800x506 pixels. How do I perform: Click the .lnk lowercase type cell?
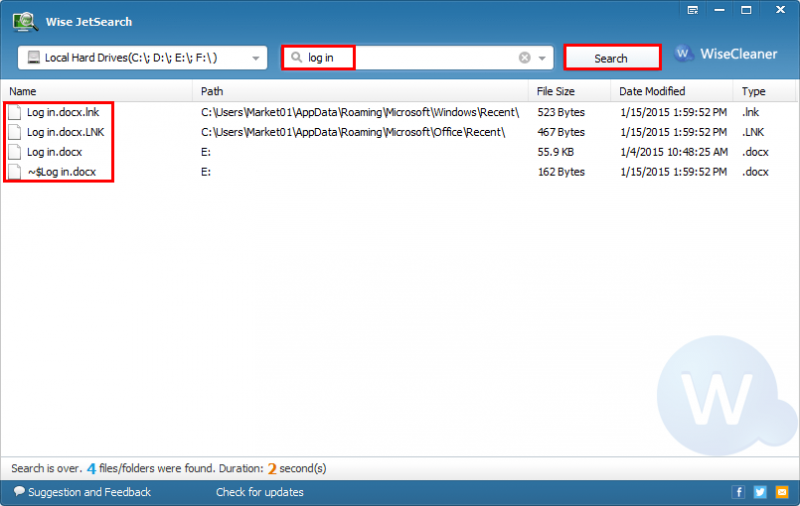pos(751,112)
